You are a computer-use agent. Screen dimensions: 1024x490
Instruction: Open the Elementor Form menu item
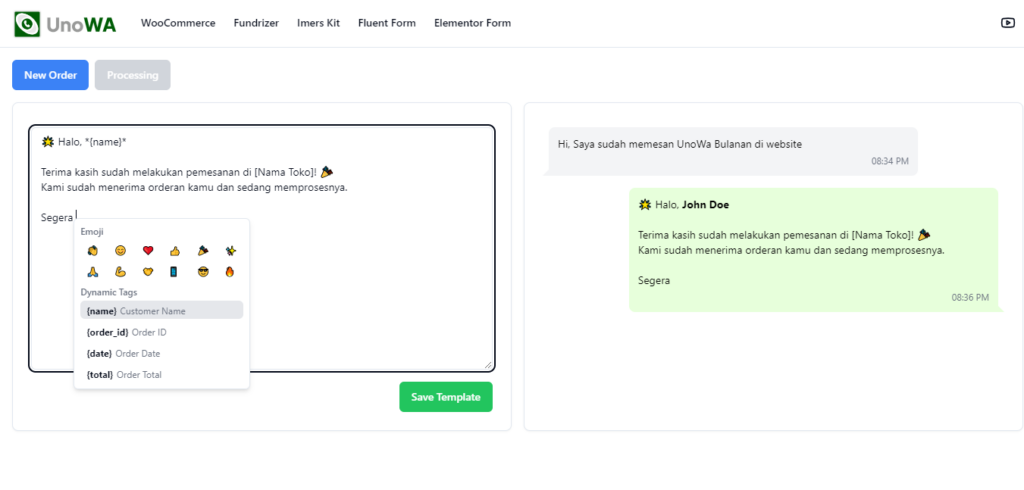coord(472,24)
